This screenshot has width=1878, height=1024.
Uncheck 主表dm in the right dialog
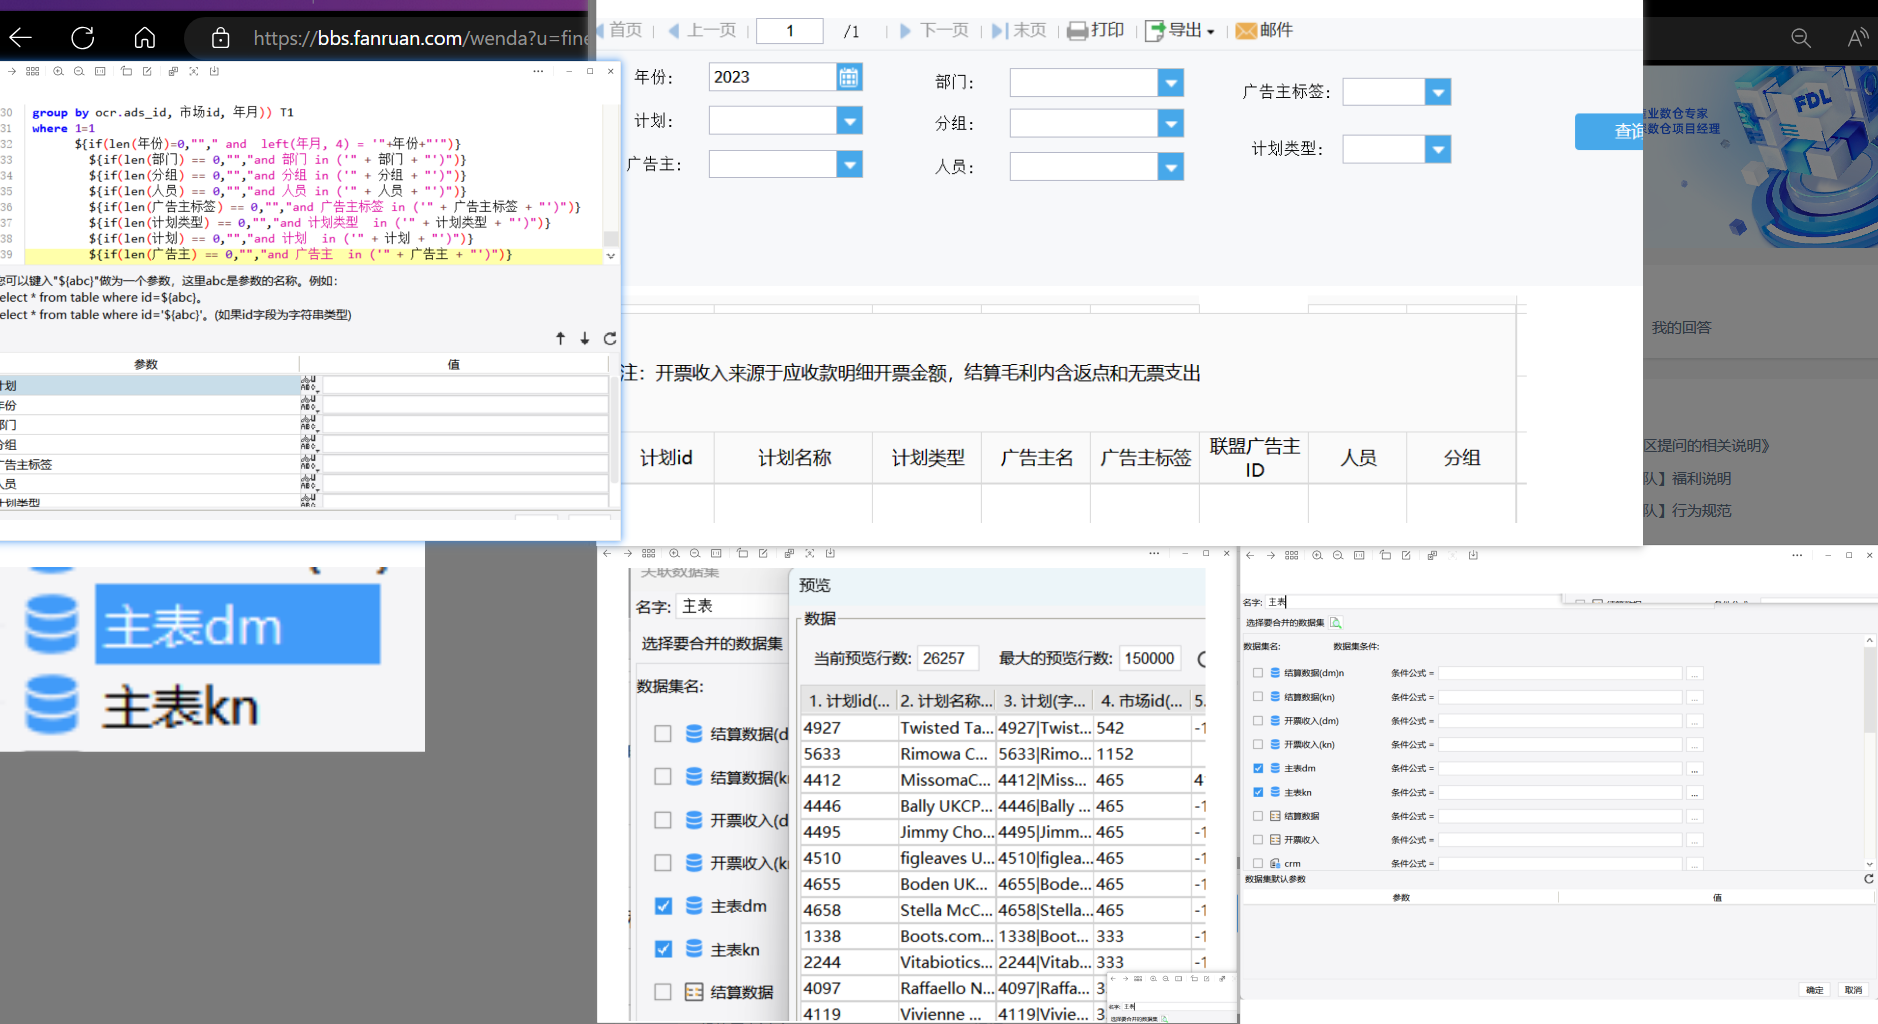point(1258,768)
